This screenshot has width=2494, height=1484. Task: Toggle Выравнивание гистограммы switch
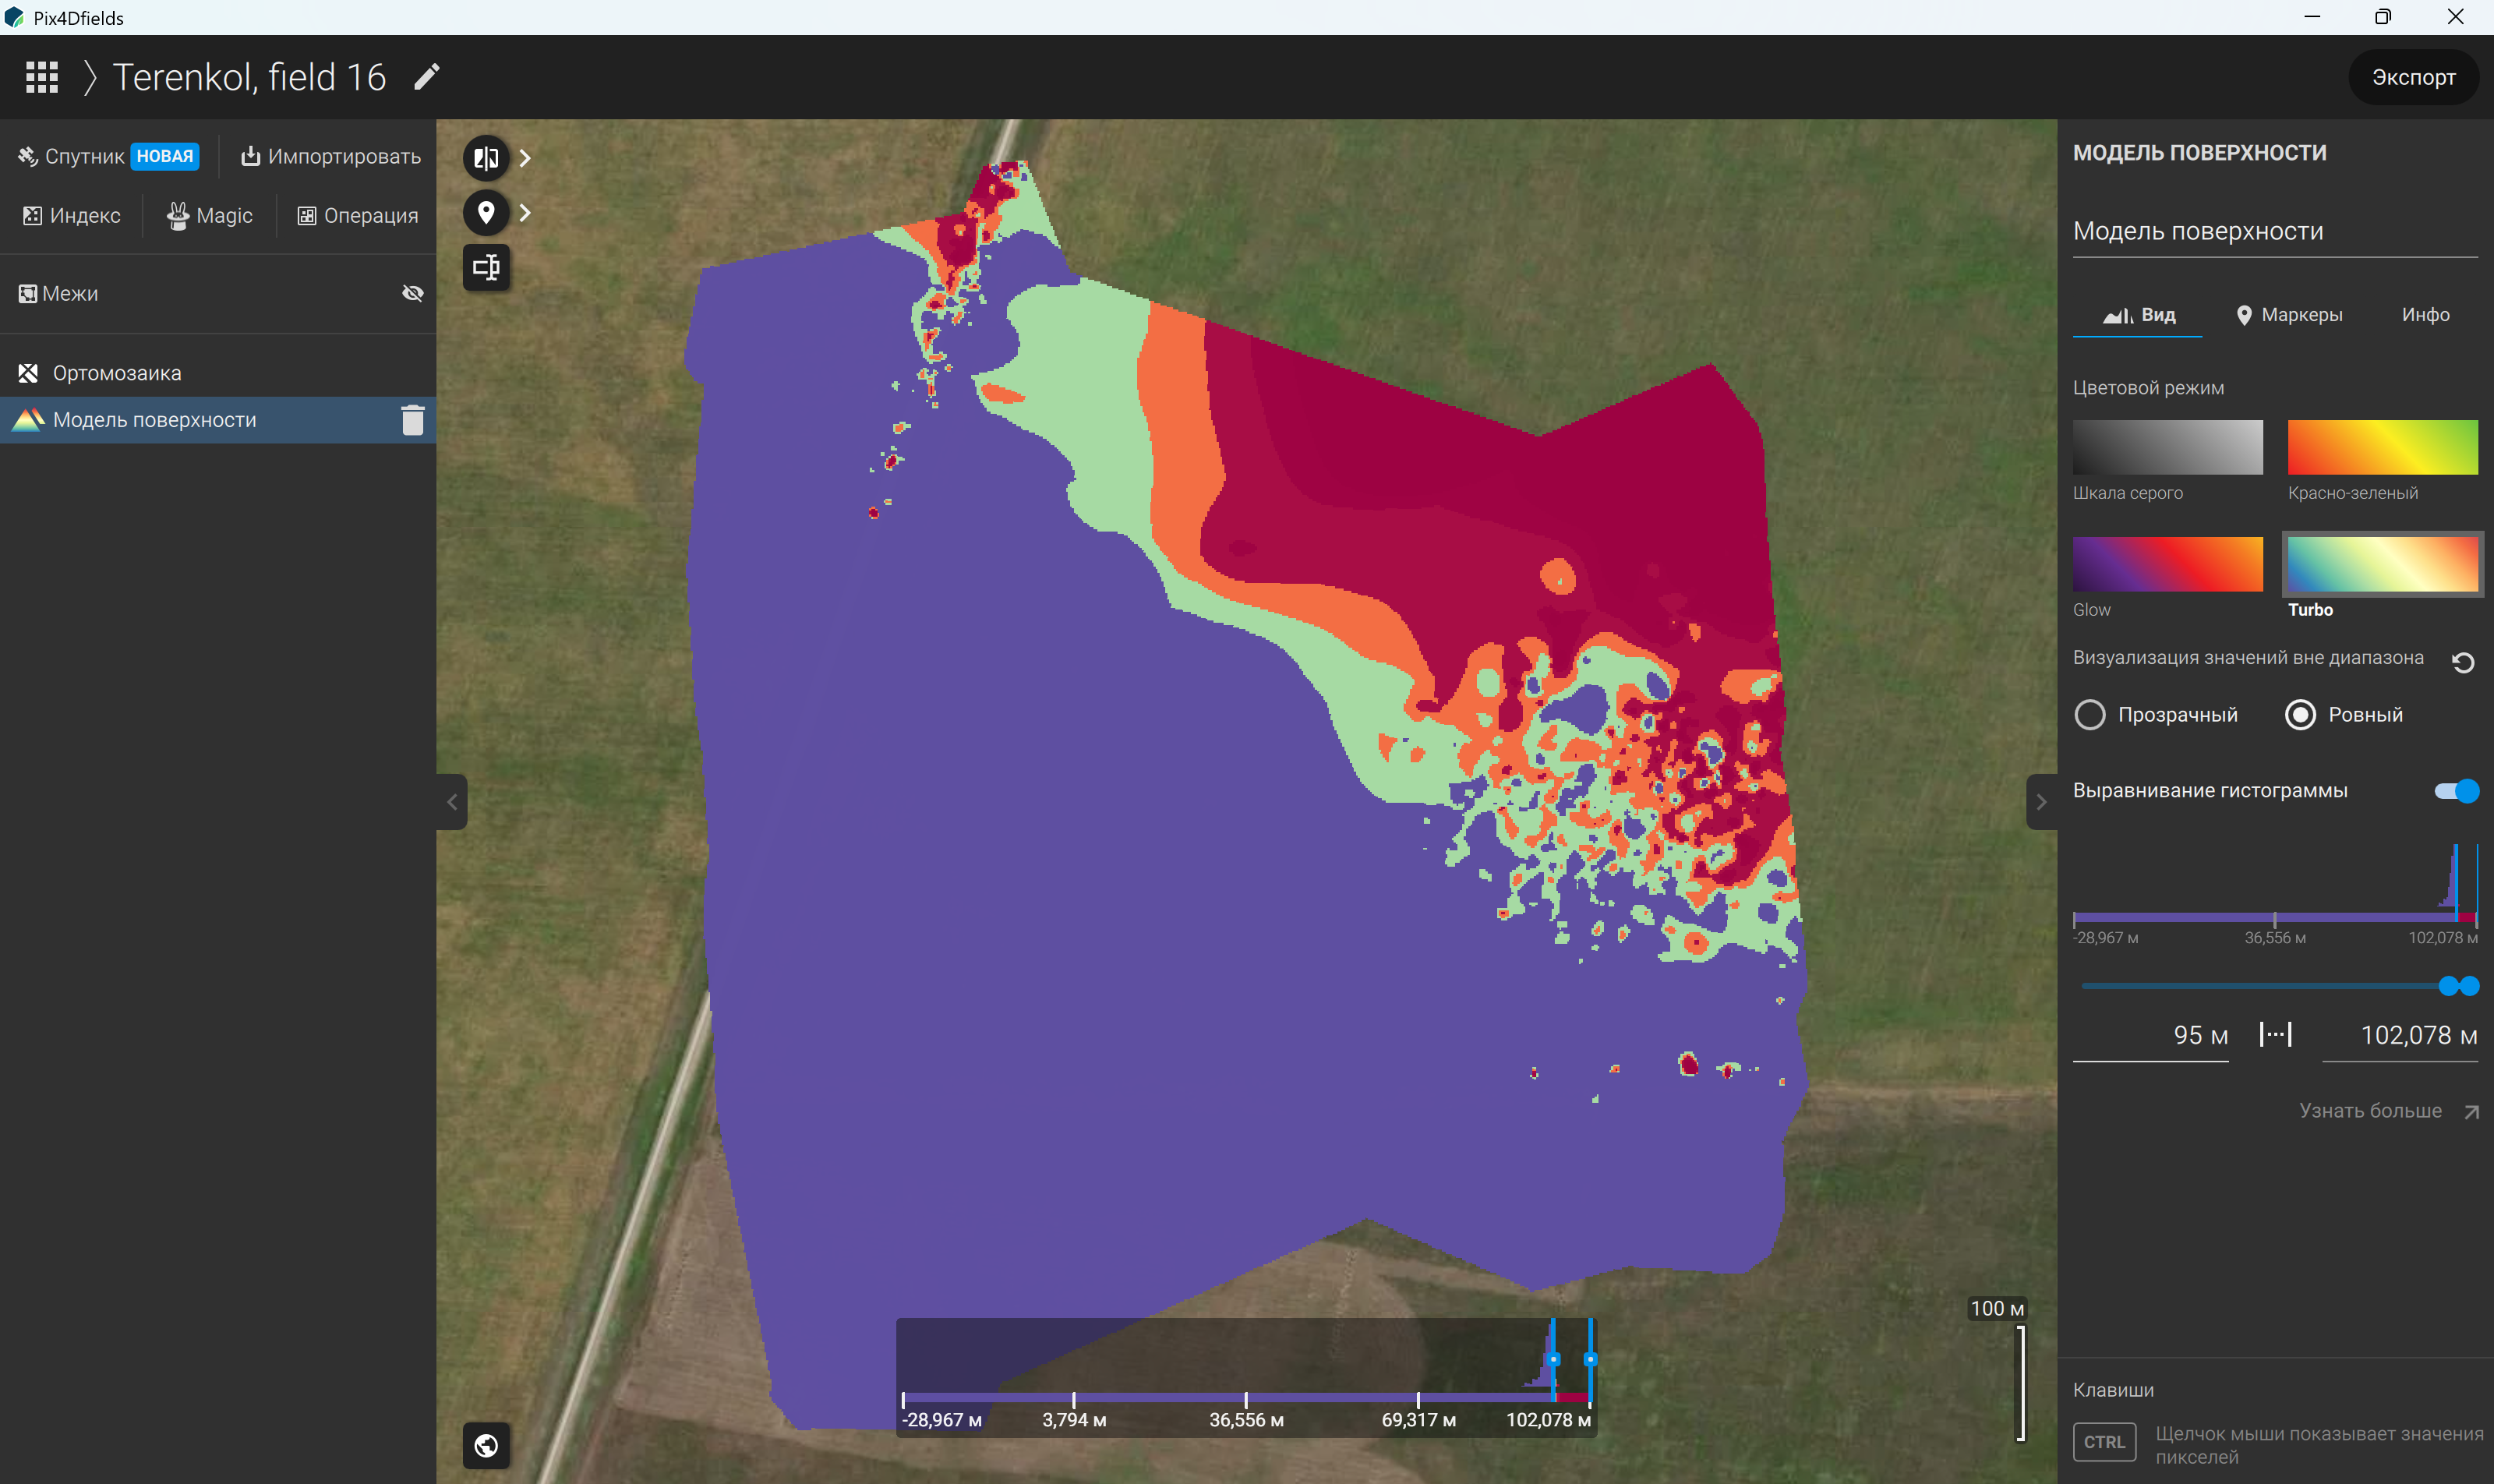[x=2456, y=790]
